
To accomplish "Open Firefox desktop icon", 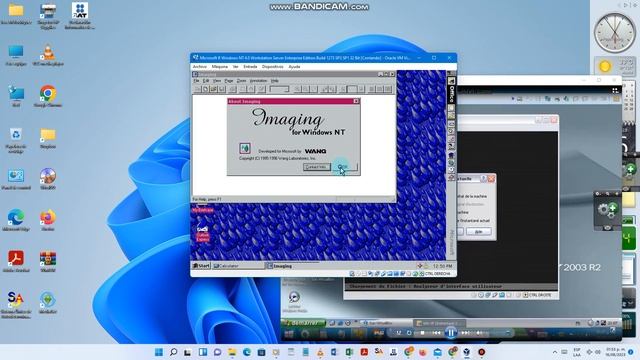I will (x=48, y=220).
